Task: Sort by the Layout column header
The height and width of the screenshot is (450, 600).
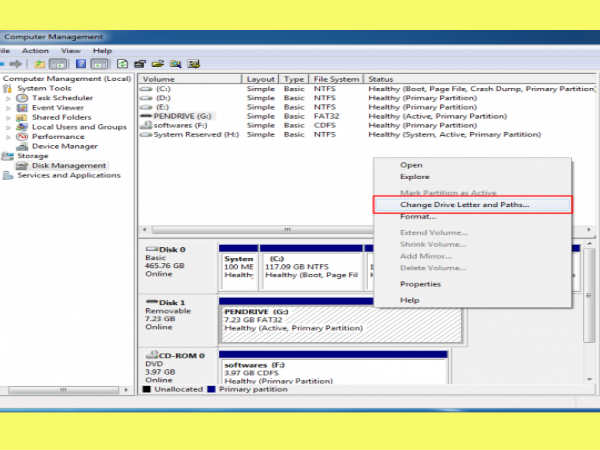Action: (260, 79)
